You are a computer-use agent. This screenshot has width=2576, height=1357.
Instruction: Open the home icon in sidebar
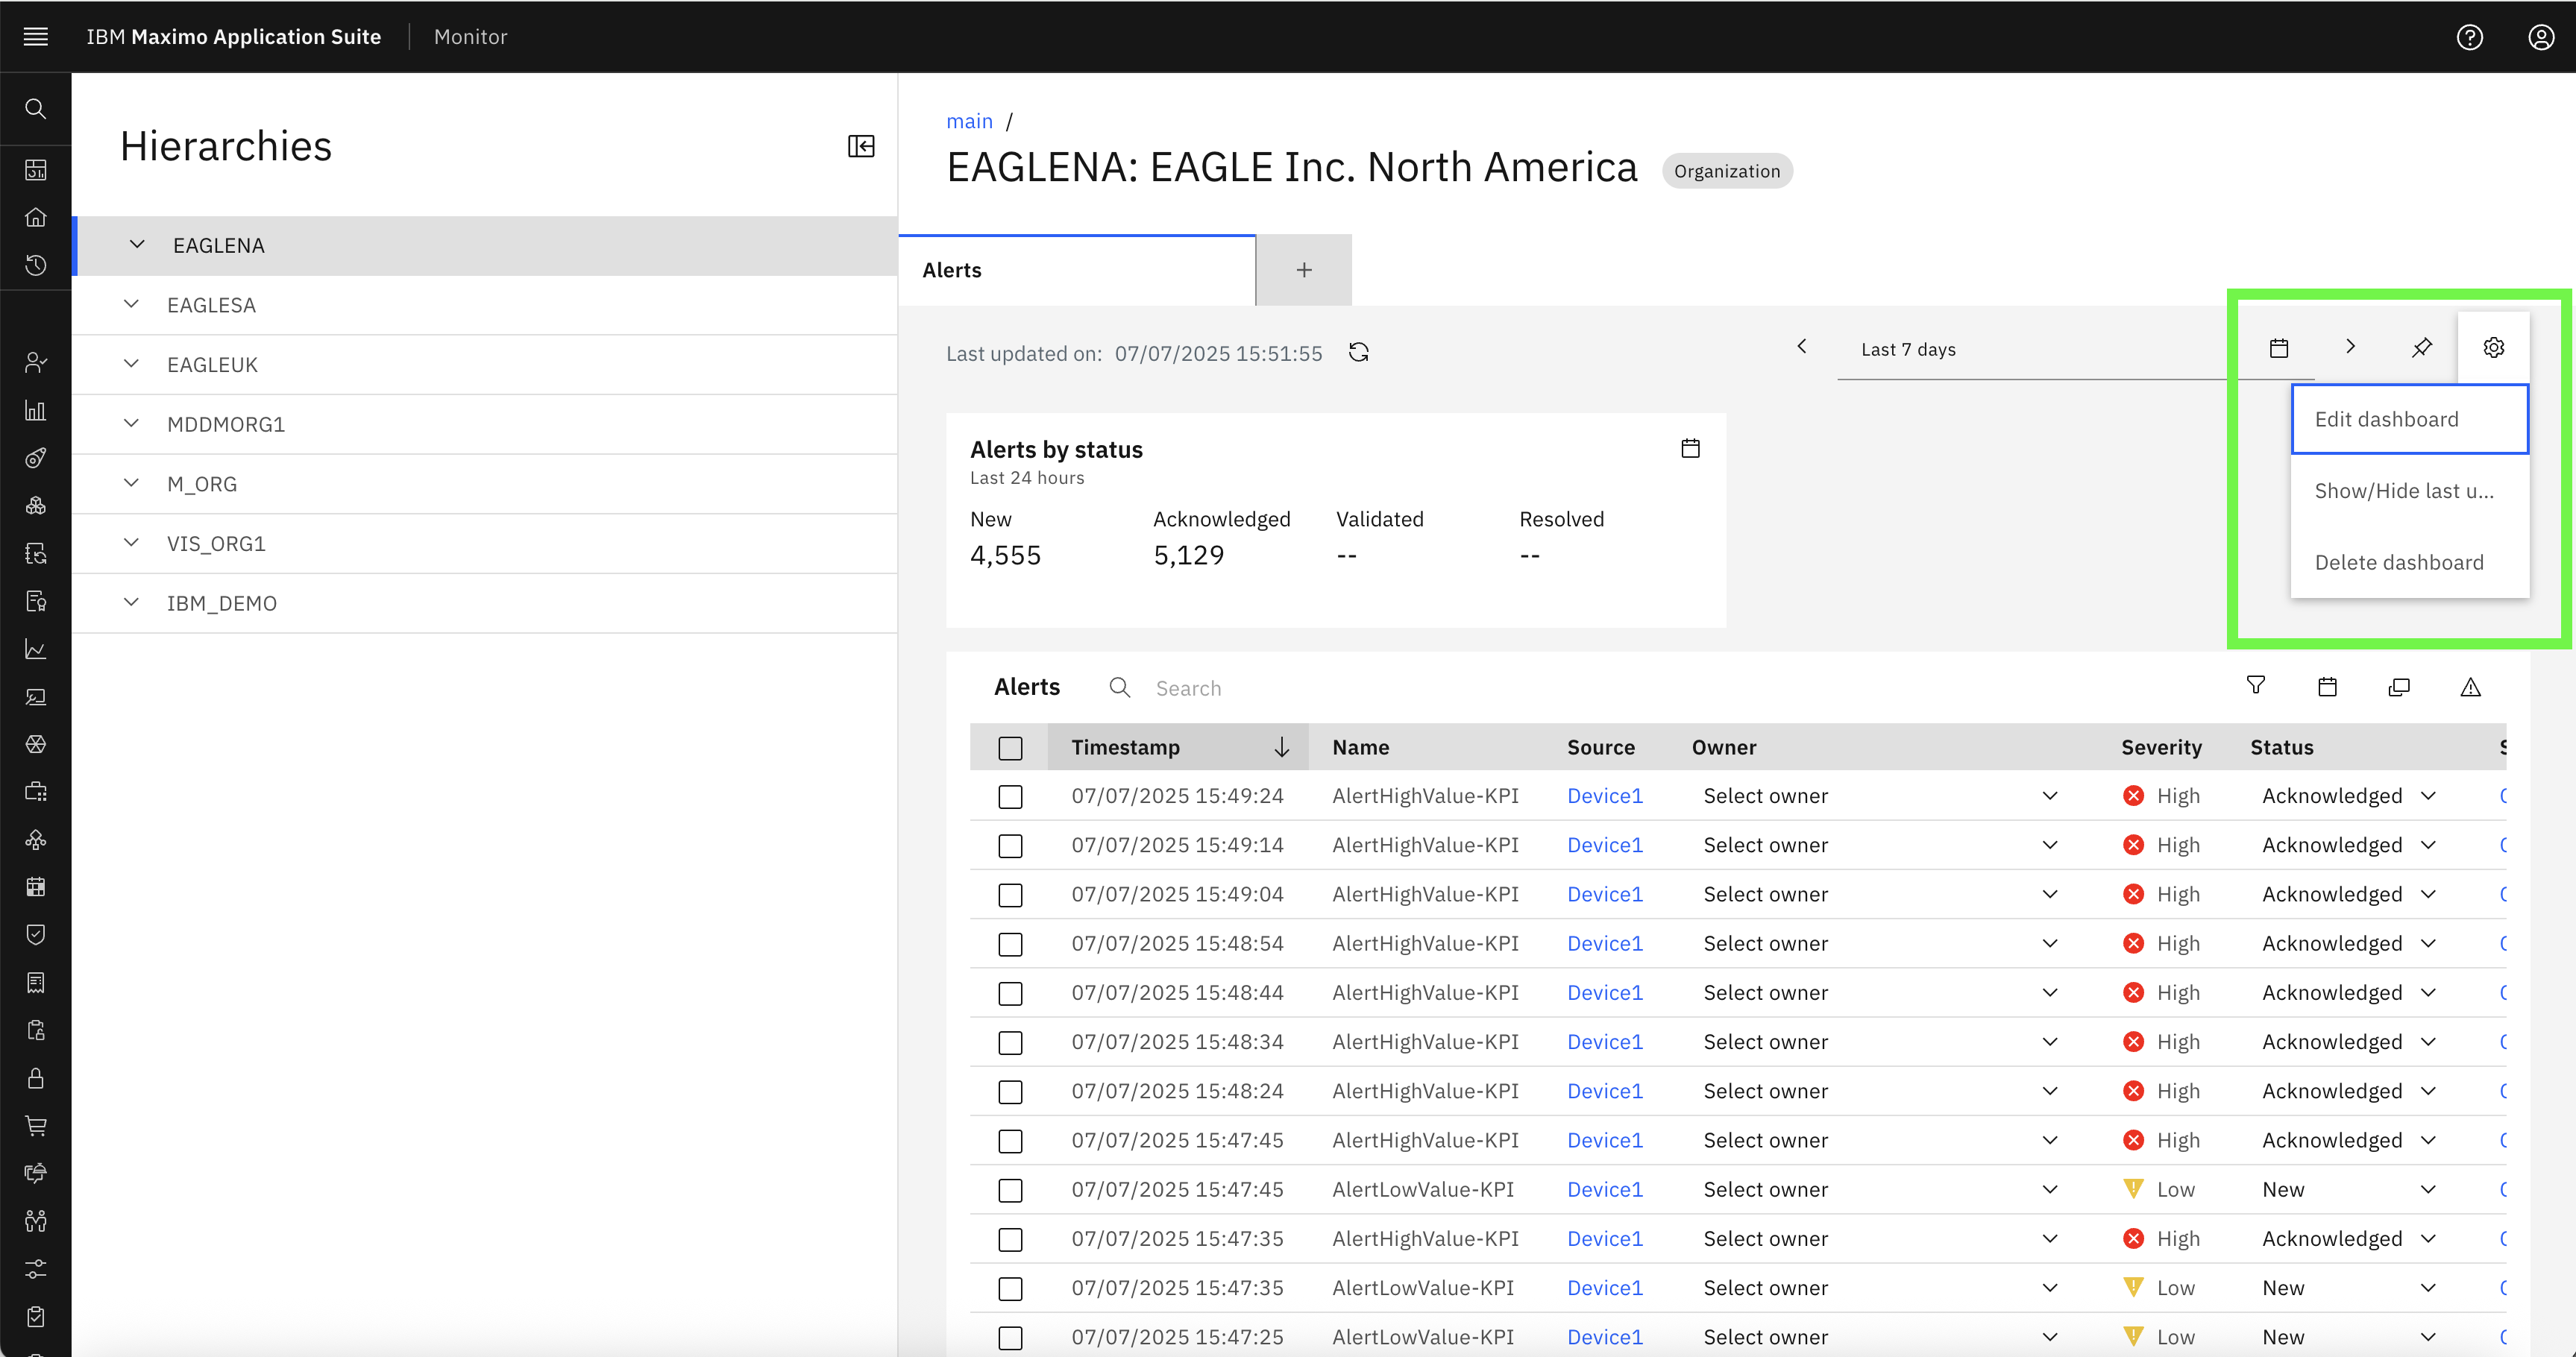tap(36, 217)
